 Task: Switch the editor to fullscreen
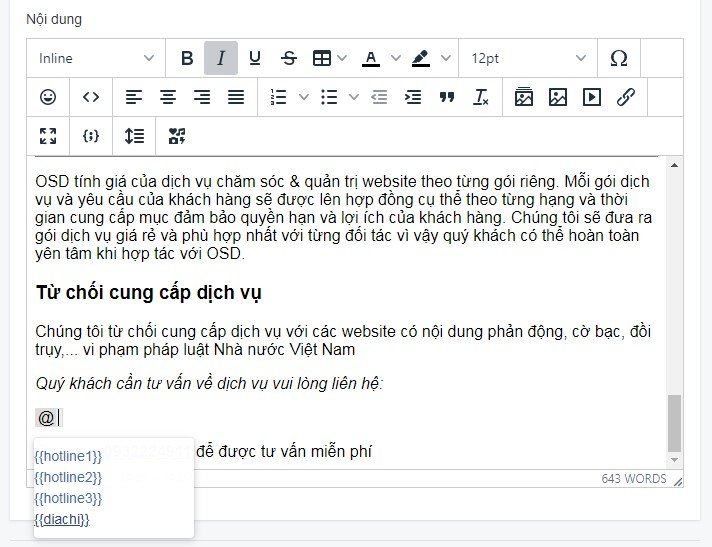click(x=48, y=136)
